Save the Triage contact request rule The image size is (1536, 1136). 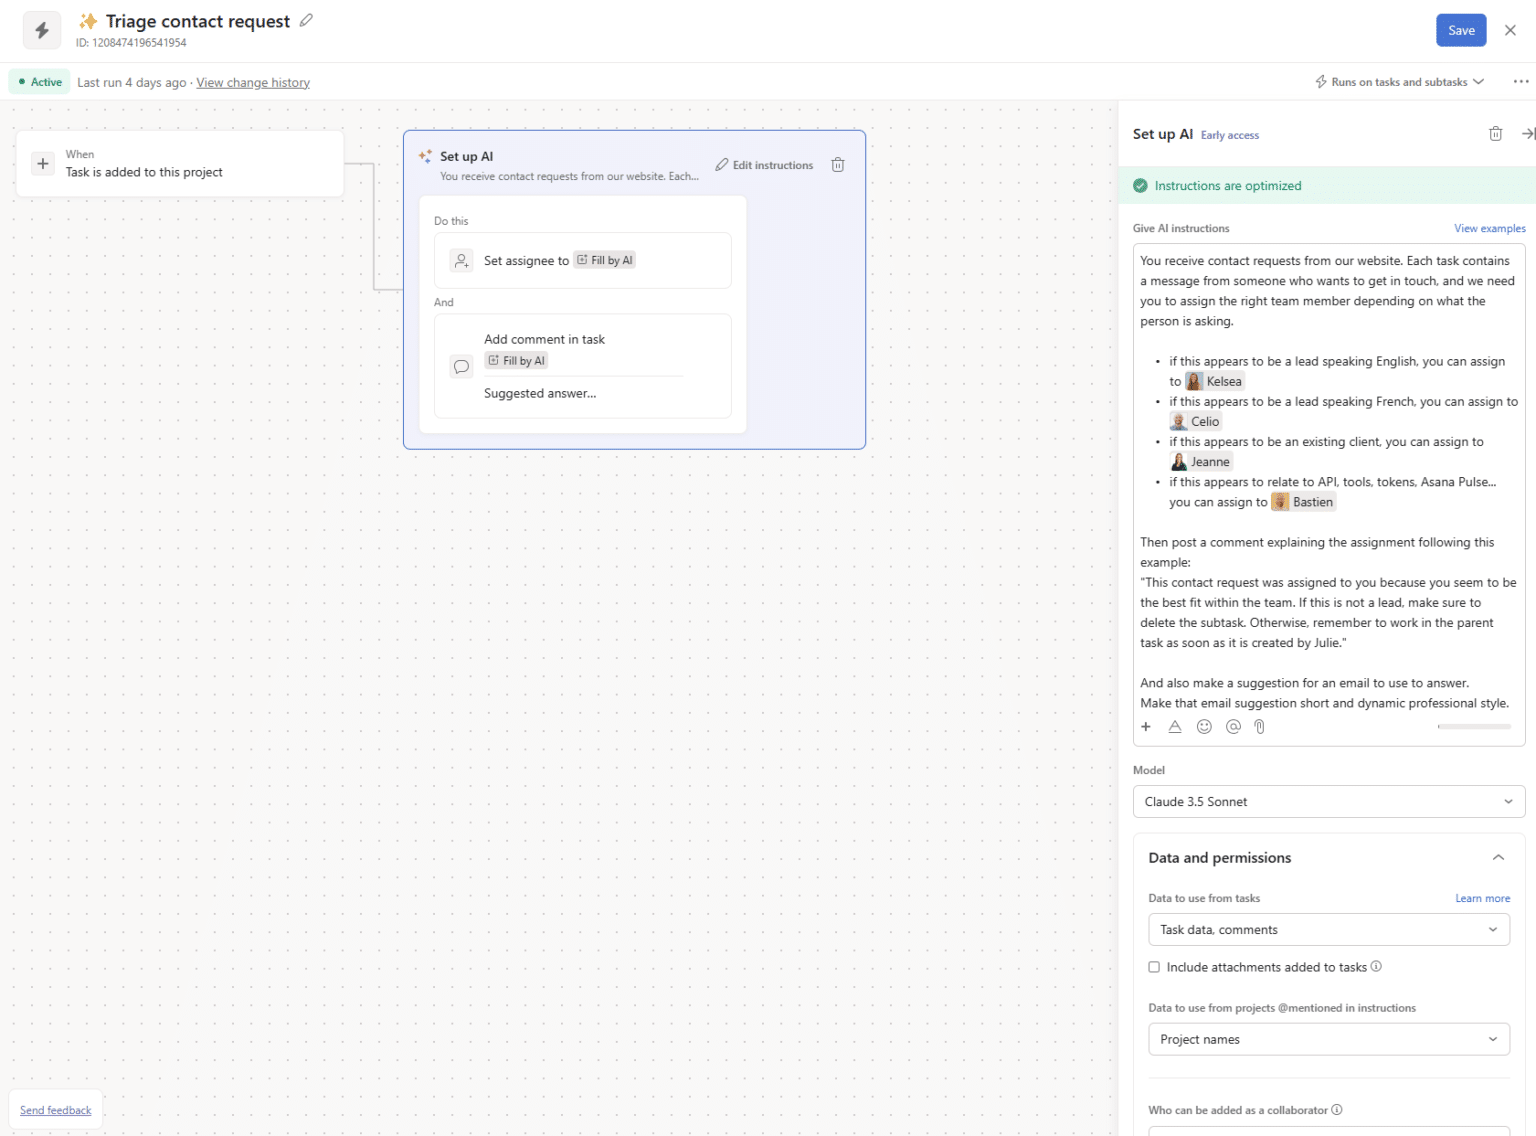click(1461, 30)
